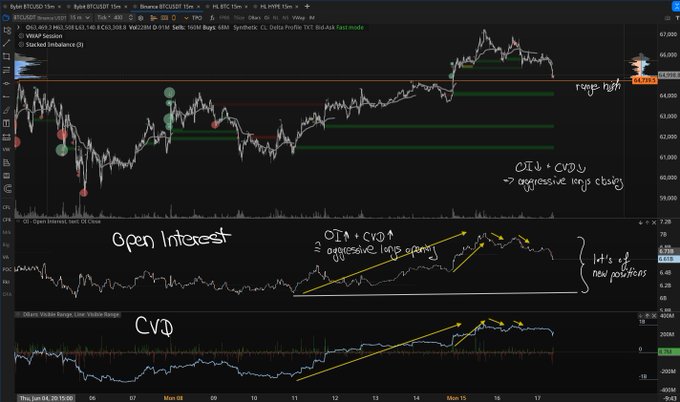The width and height of the screenshot is (680, 402).
Task: Add a new chart tab with plus
Action: [307, 6]
